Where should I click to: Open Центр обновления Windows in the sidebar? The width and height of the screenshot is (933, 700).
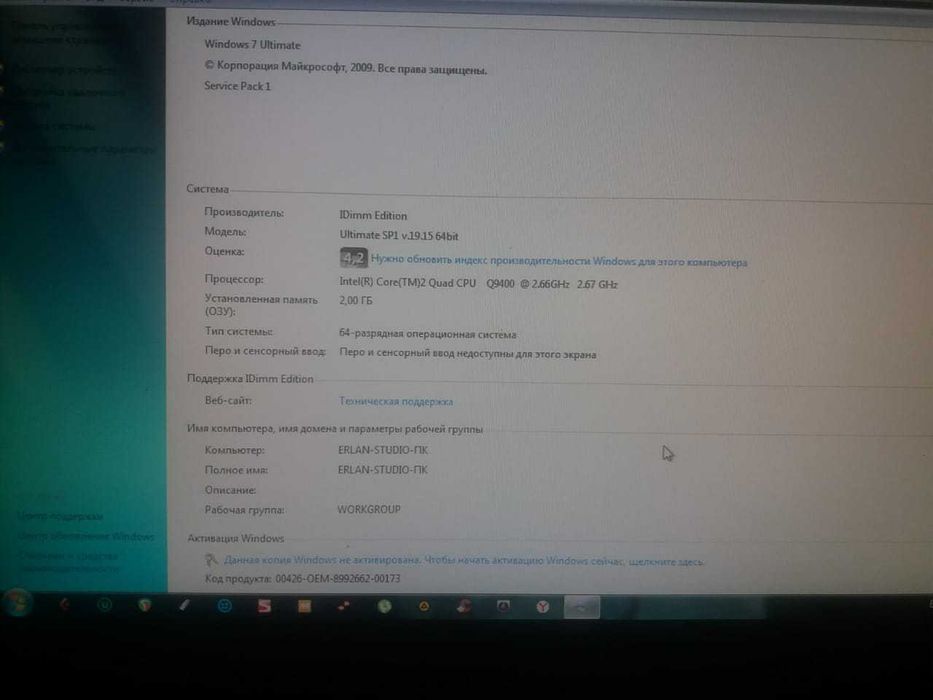pos(86,536)
